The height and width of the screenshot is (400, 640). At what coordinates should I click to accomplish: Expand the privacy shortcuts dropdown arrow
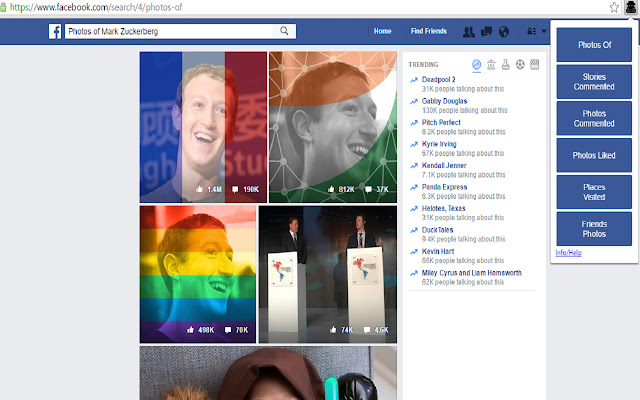pos(545,32)
